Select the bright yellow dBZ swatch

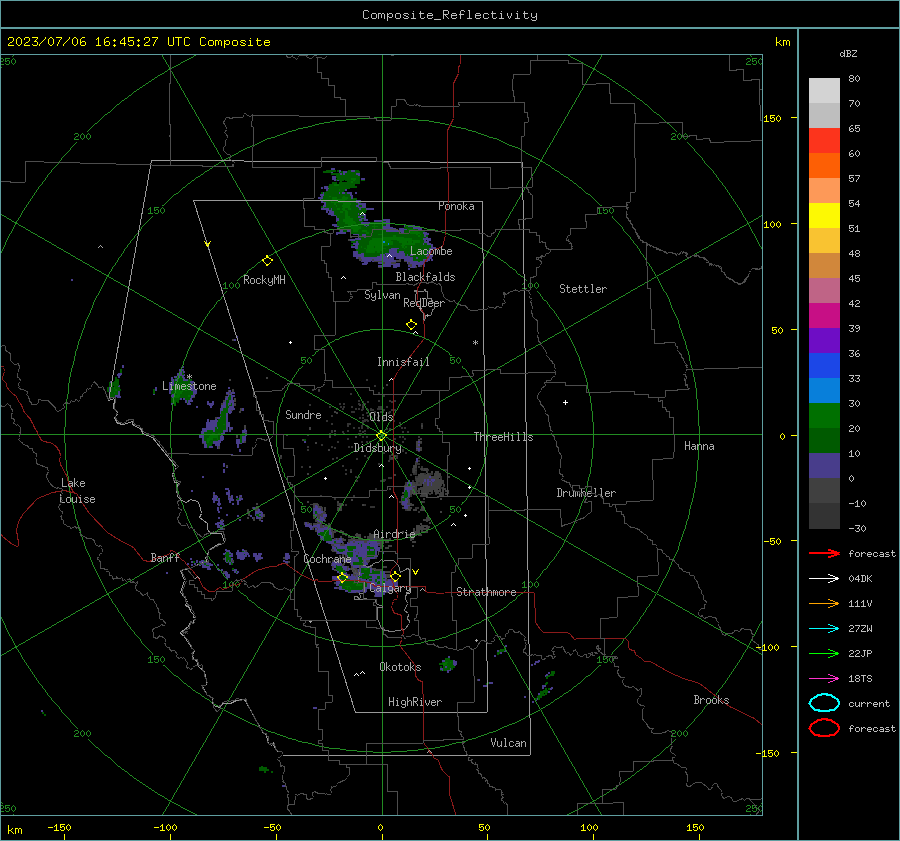click(824, 215)
